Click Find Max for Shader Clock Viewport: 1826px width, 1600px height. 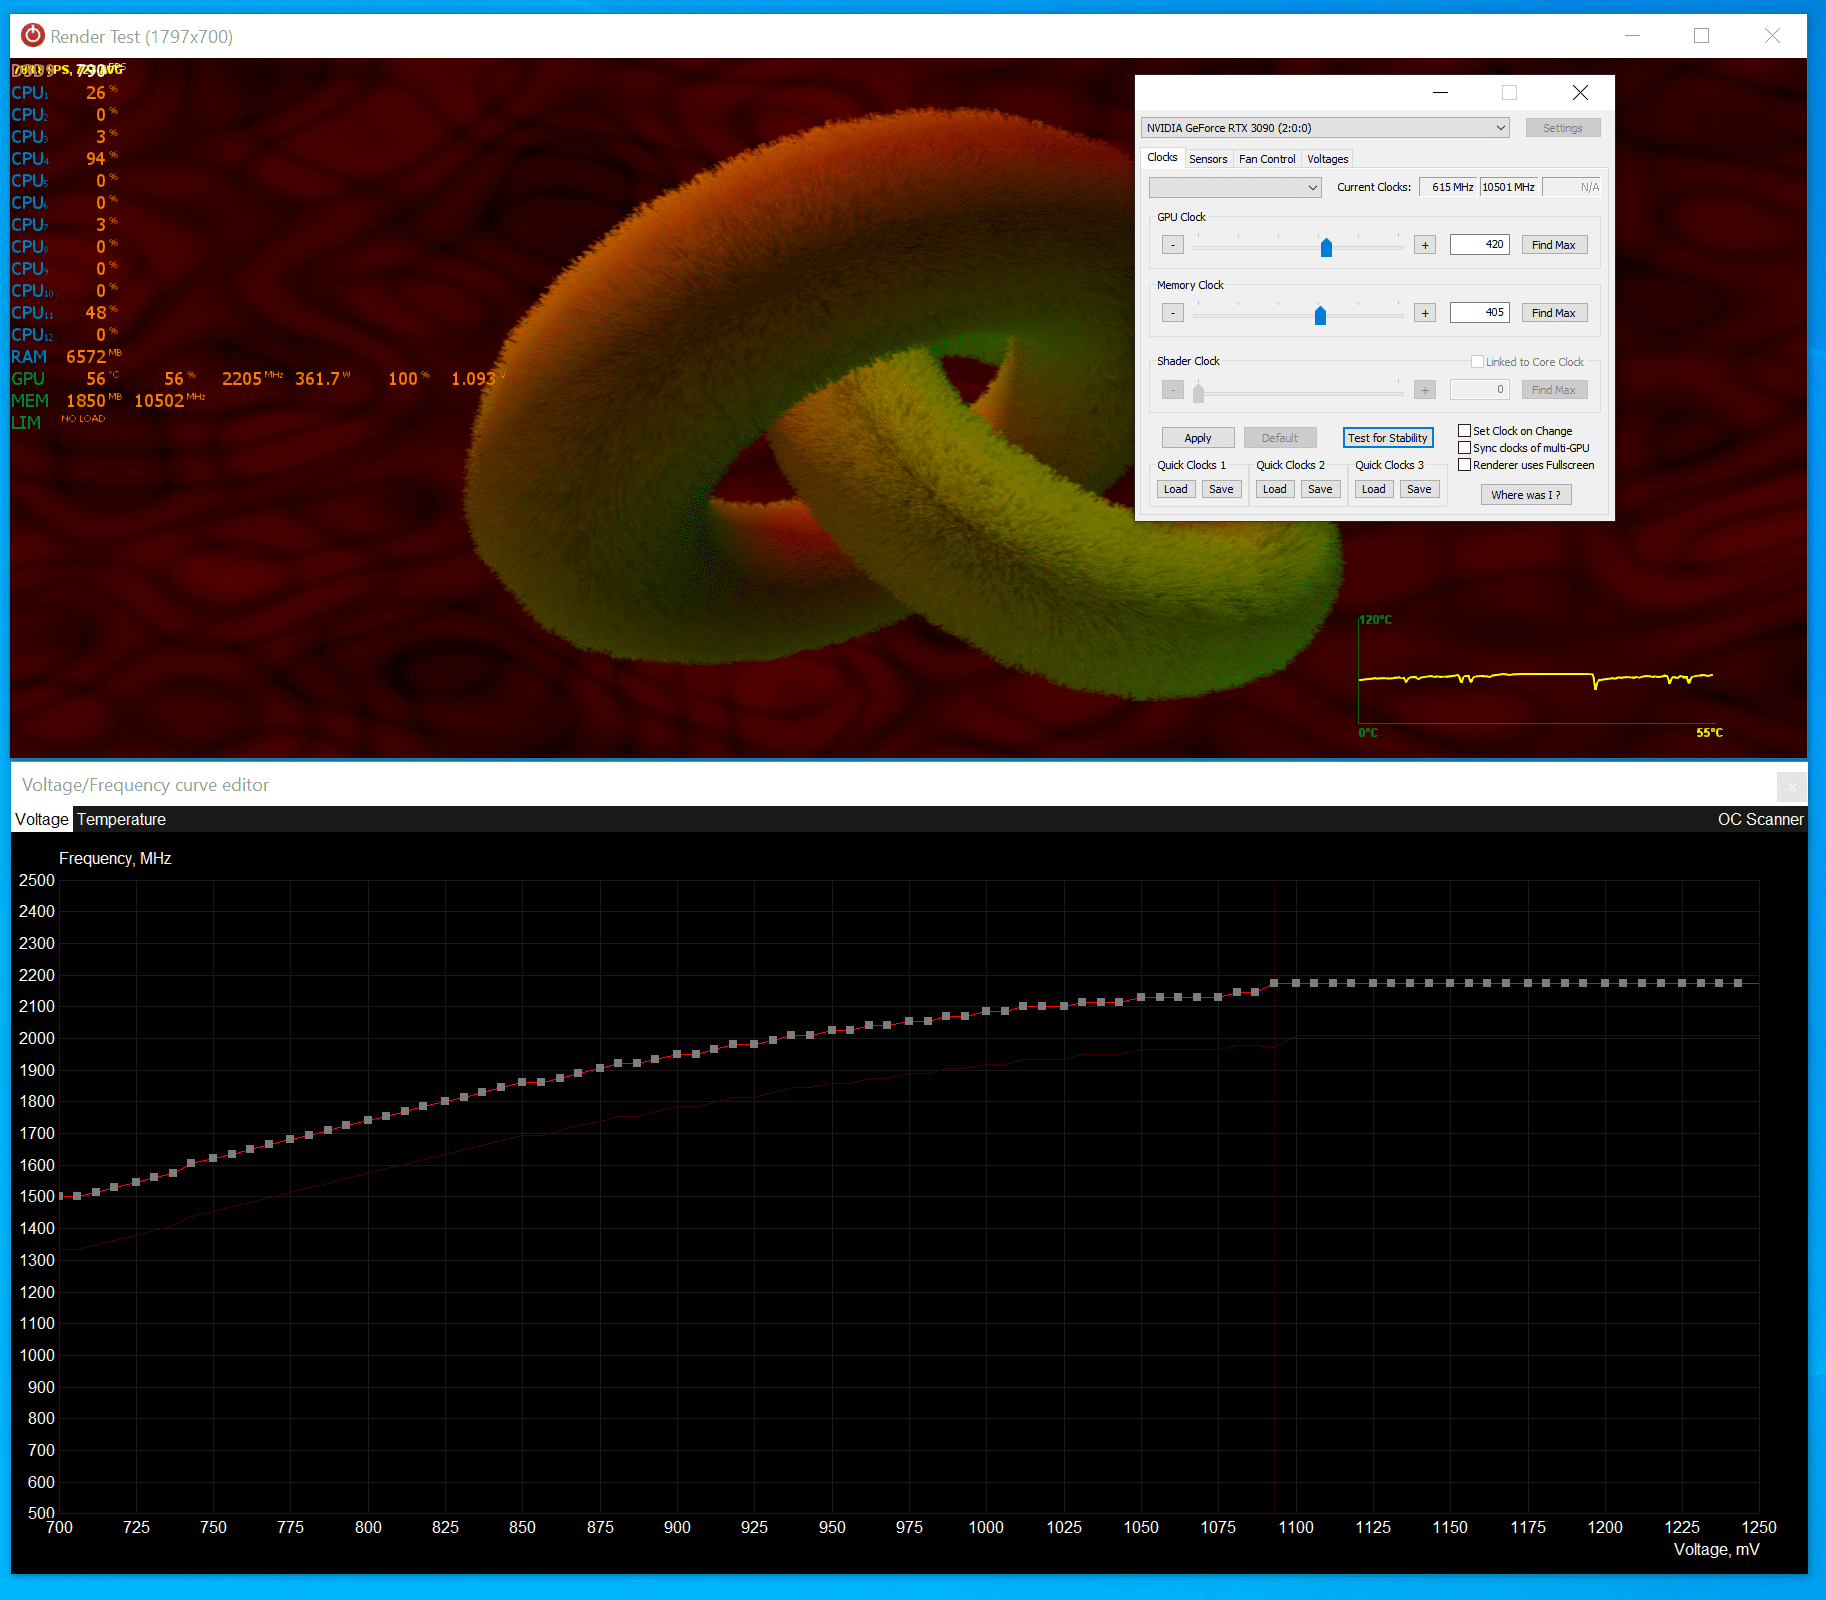[x=1554, y=390]
